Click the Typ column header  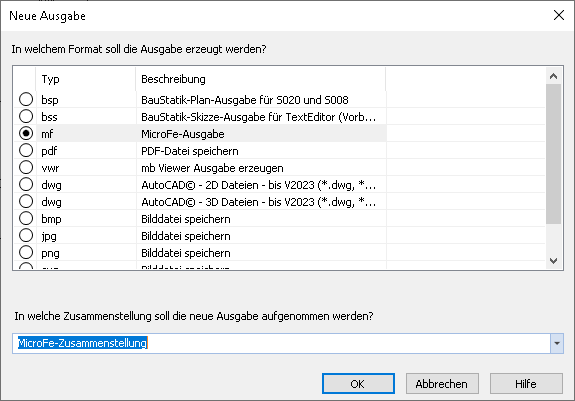[x=86, y=79]
